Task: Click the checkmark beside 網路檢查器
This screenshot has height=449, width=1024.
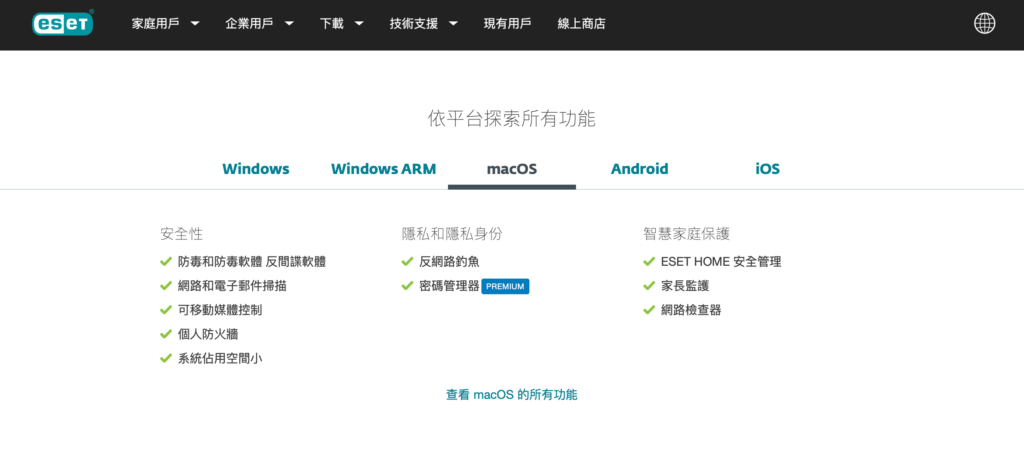Action: 649,310
